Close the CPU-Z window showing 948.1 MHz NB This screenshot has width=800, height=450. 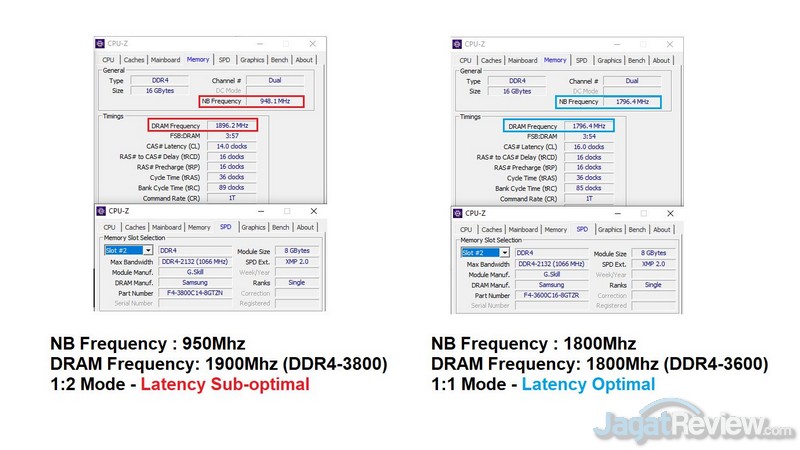313,44
